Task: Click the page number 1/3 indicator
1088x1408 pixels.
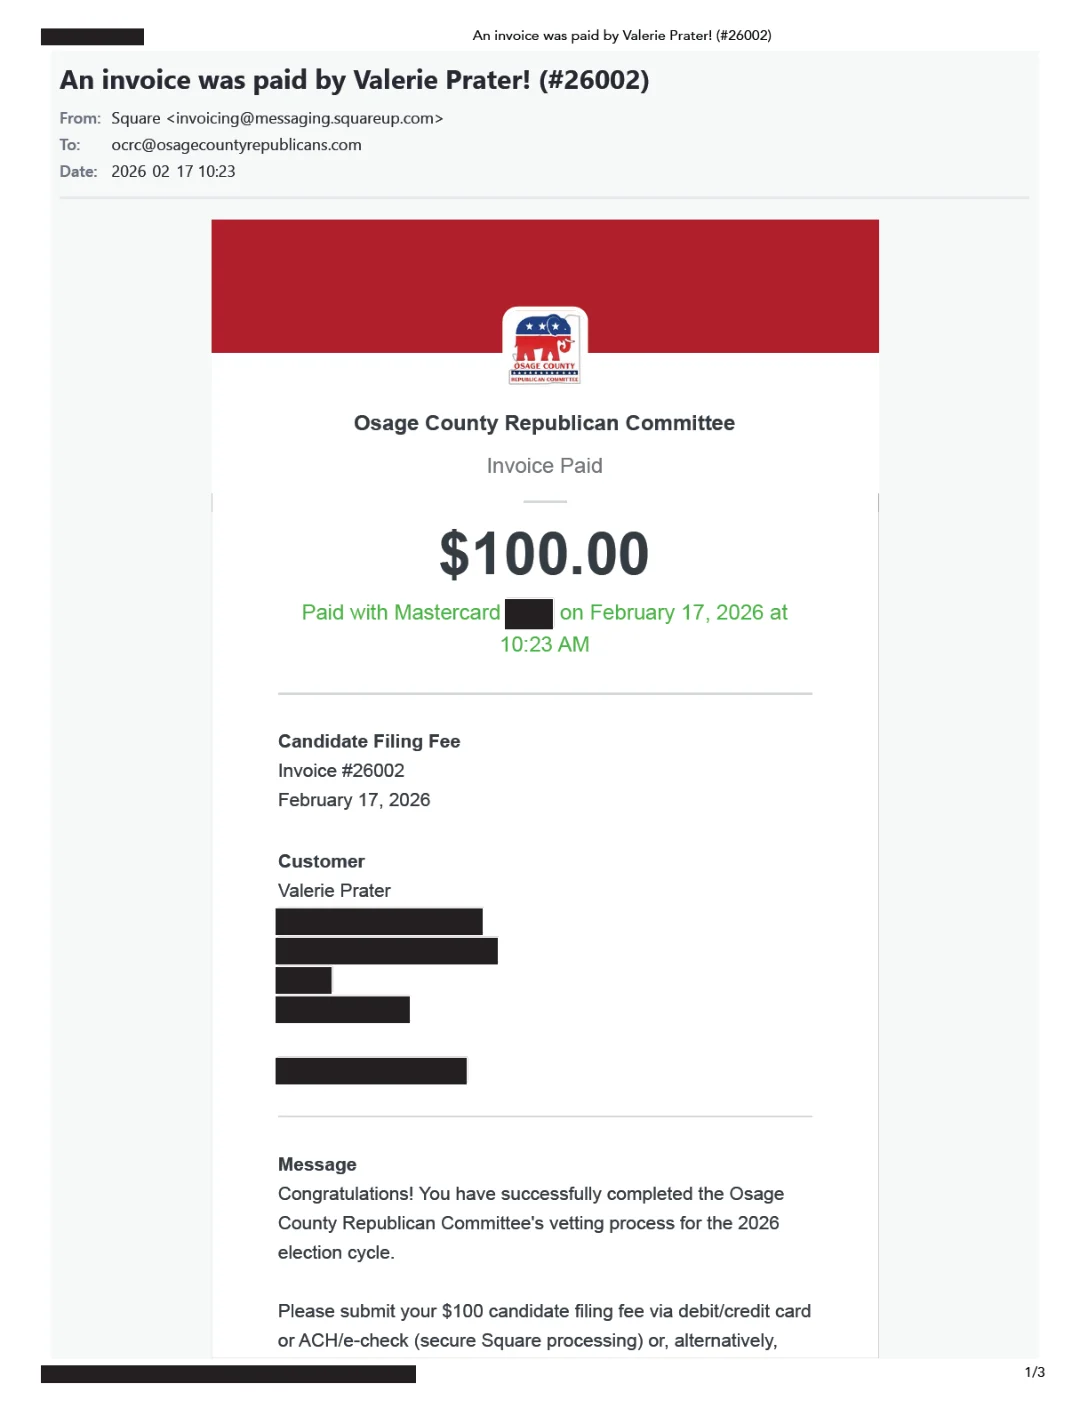Action: pyautogui.click(x=1035, y=1372)
